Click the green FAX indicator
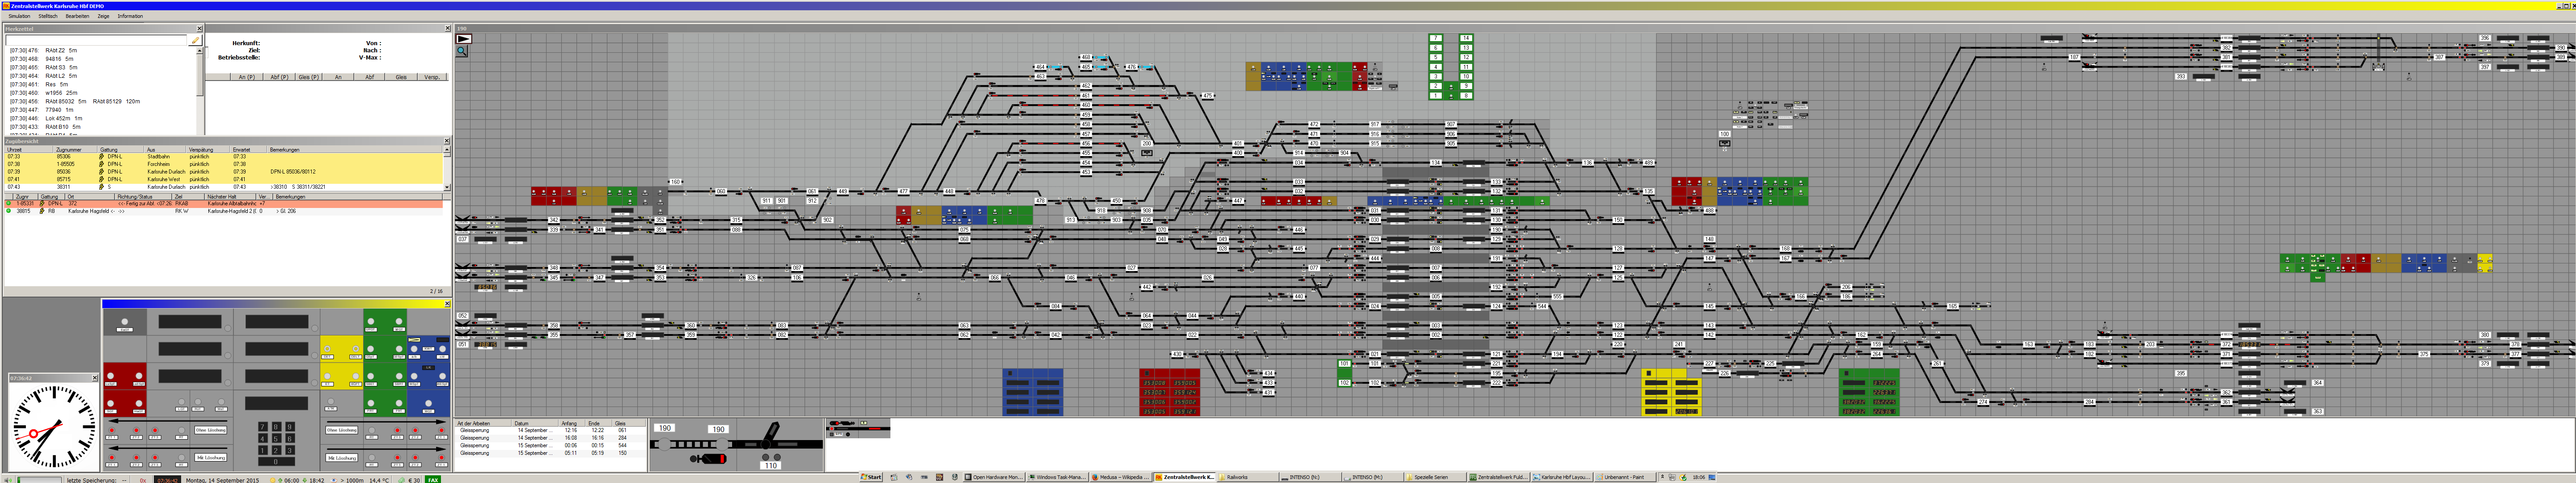Screen dimensions: 2576x483 coord(433,480)
